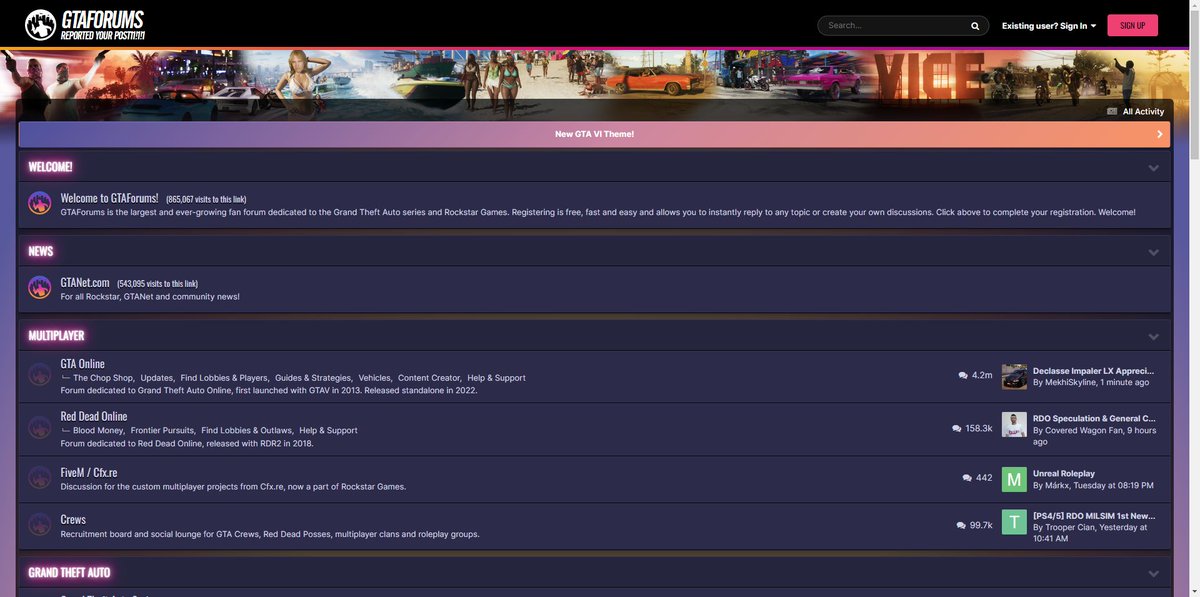Image resolution: width=1200 pixels, height=597 pixels.
Task: Open New GTA VI Theme! announcement
Action: [x=594, y=134]
